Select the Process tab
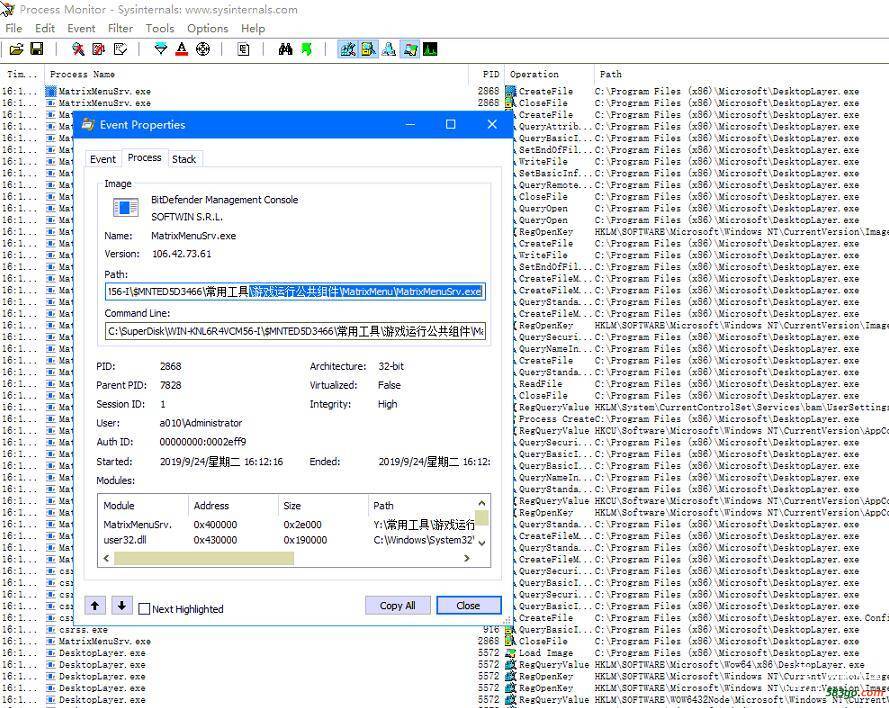The image size is (889, 708). 145,158
